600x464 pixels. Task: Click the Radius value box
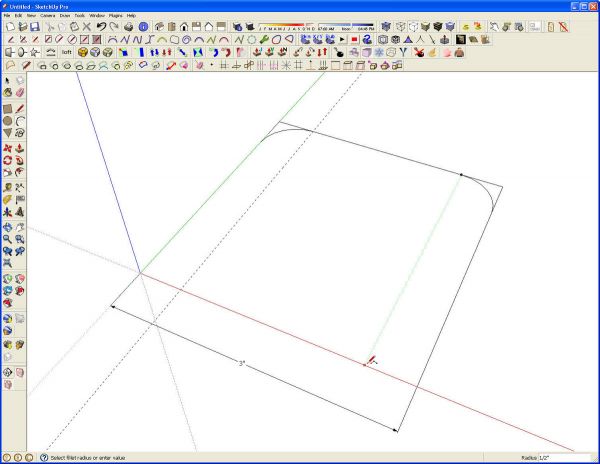click(x=565, y=457)
